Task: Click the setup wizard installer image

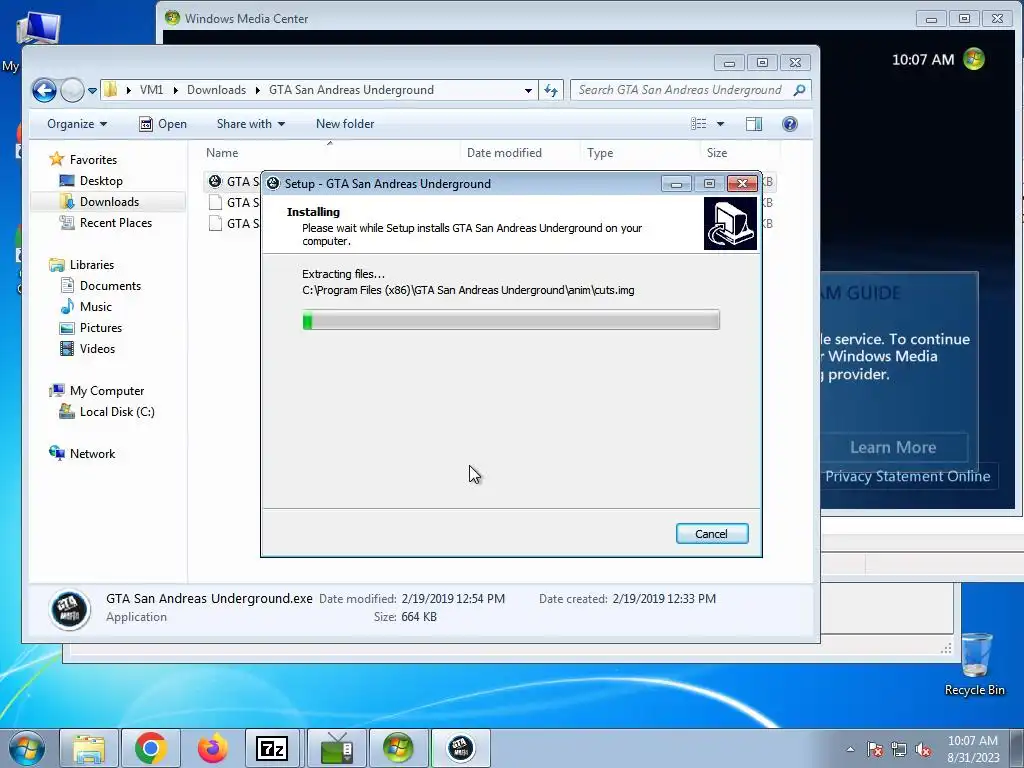Action: (730, 224)
